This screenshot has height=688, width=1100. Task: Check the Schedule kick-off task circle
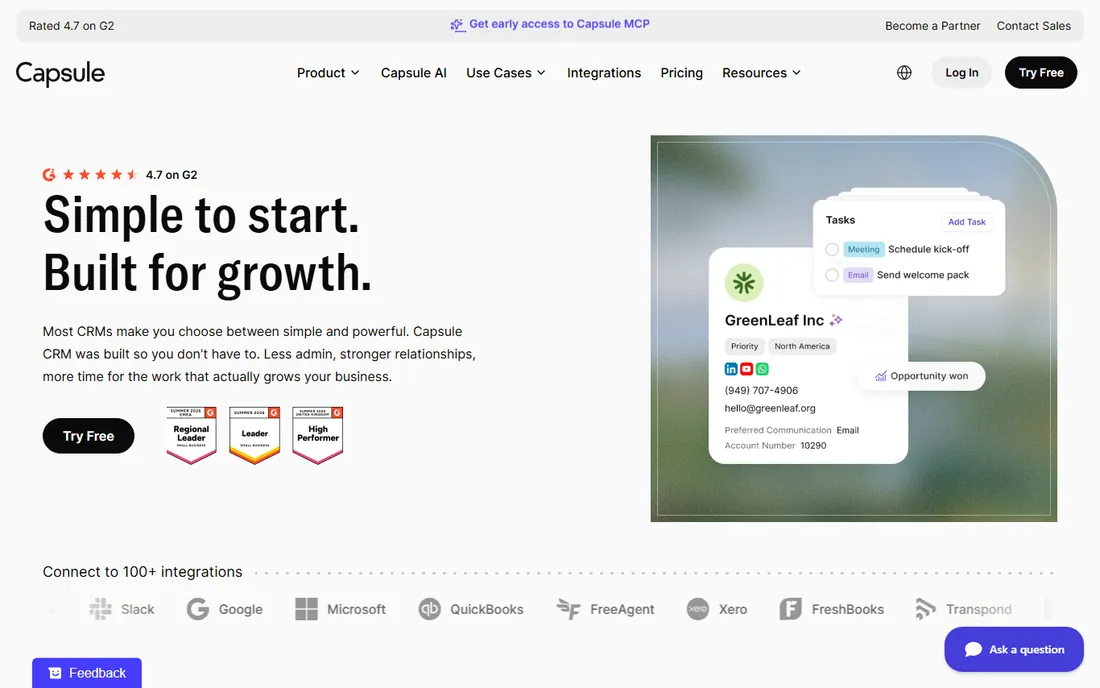(x=832, y=249)
